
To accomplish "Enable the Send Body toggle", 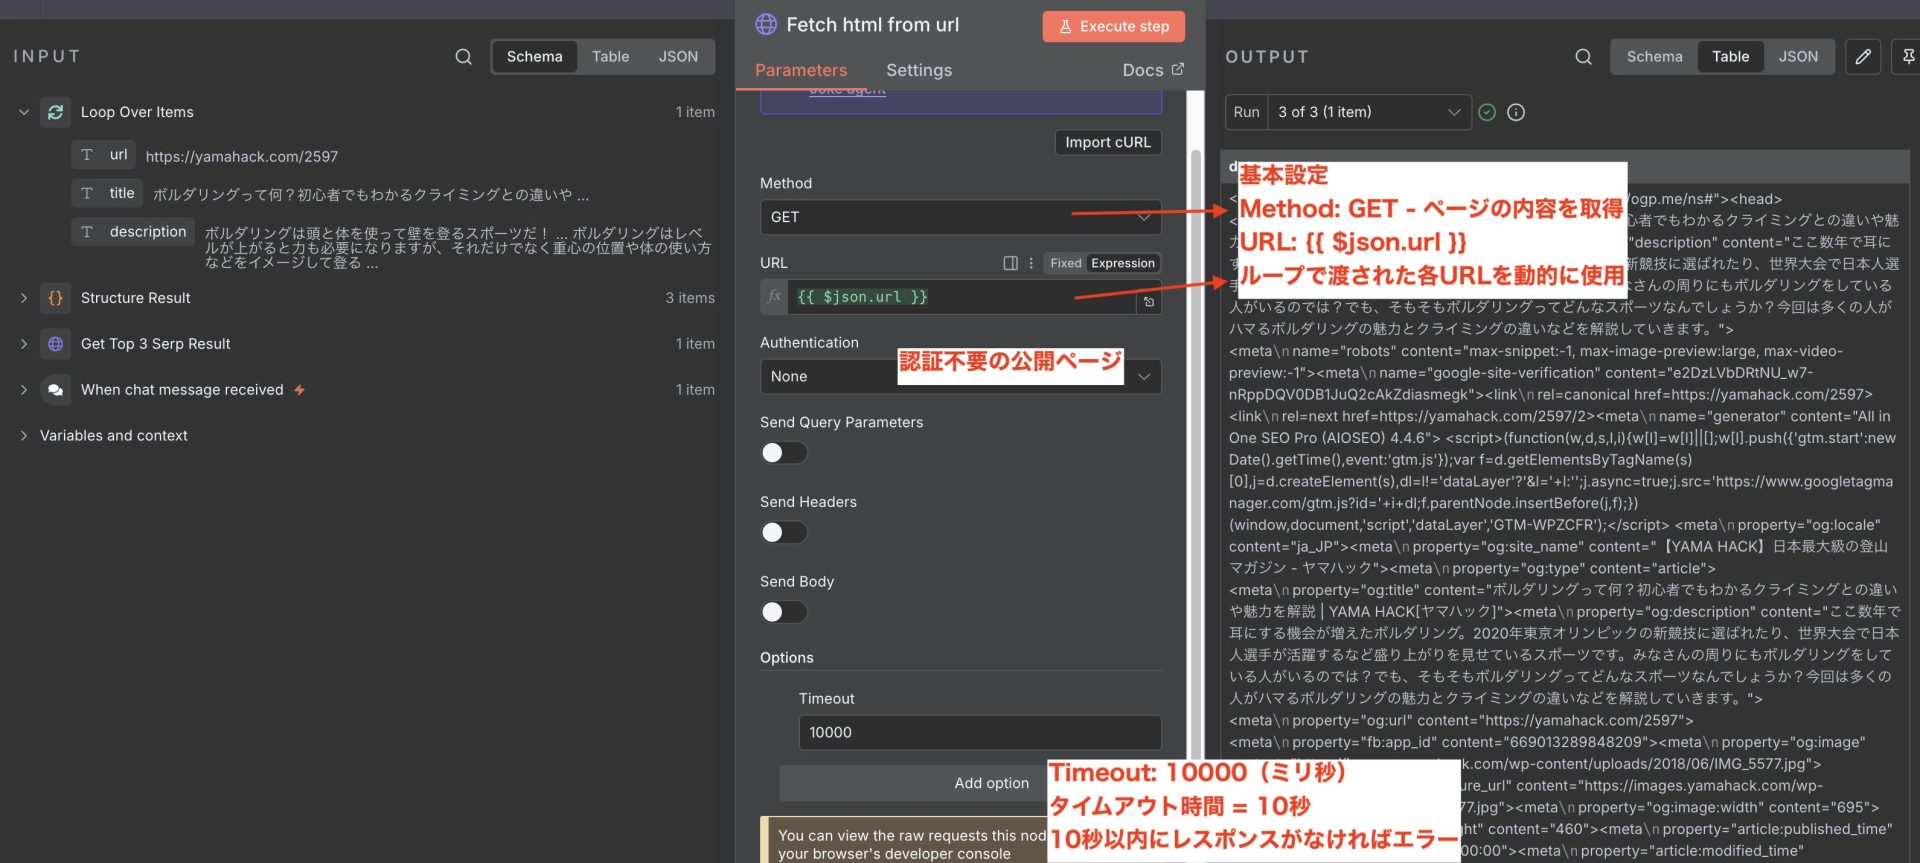I will click(783, 612).
